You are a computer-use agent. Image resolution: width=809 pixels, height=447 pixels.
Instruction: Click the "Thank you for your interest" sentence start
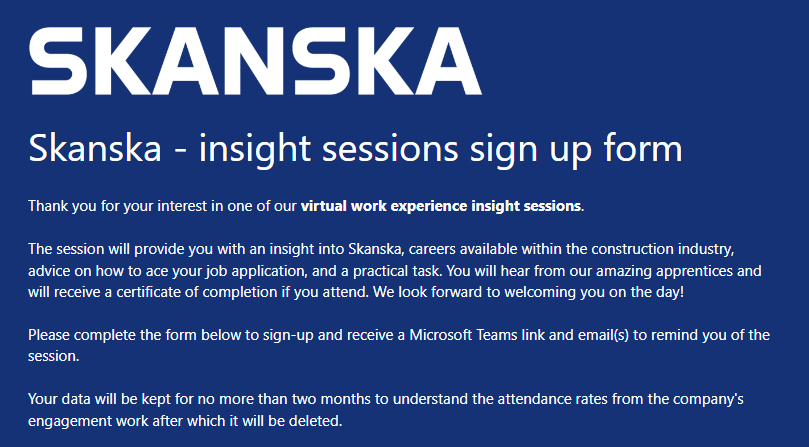tap(110, 207)
